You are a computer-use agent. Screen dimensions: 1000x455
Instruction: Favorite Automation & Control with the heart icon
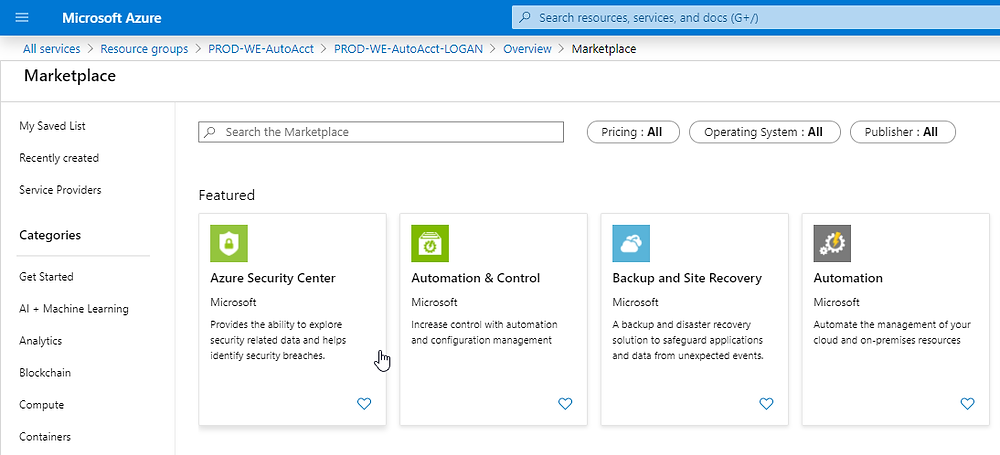[x=565, y=403]
